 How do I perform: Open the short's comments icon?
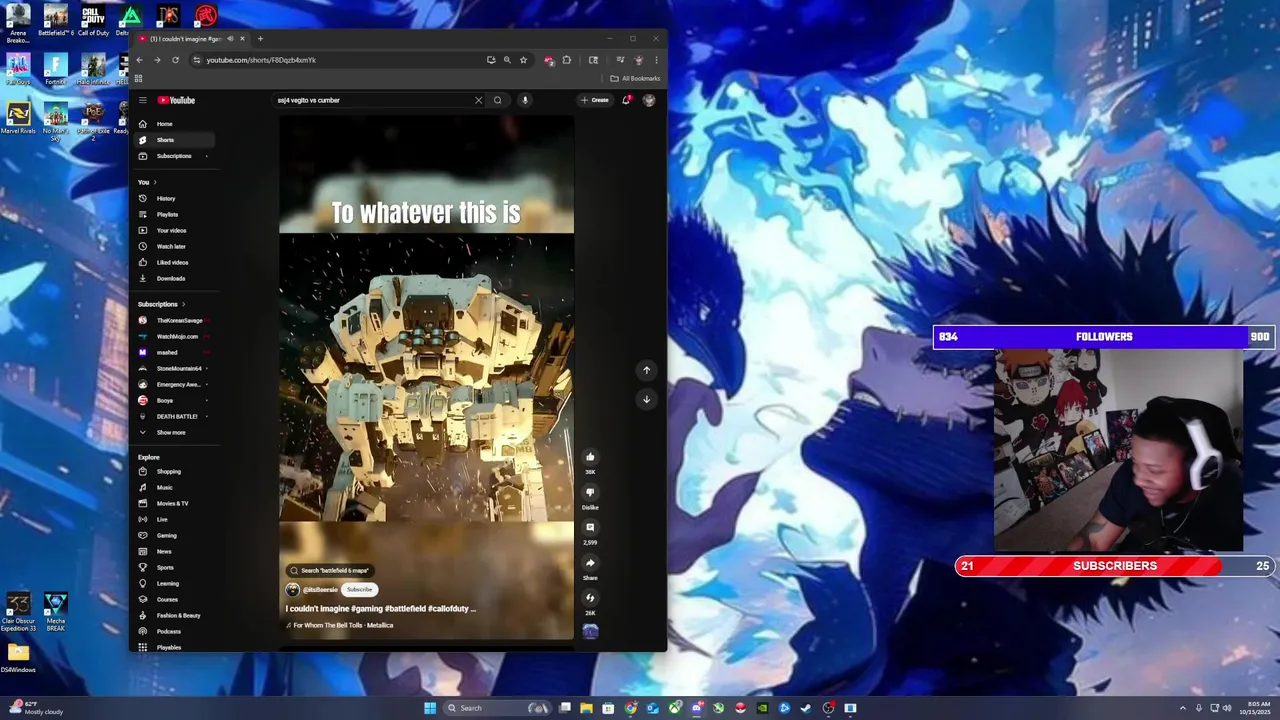click(x=590, y=527)
